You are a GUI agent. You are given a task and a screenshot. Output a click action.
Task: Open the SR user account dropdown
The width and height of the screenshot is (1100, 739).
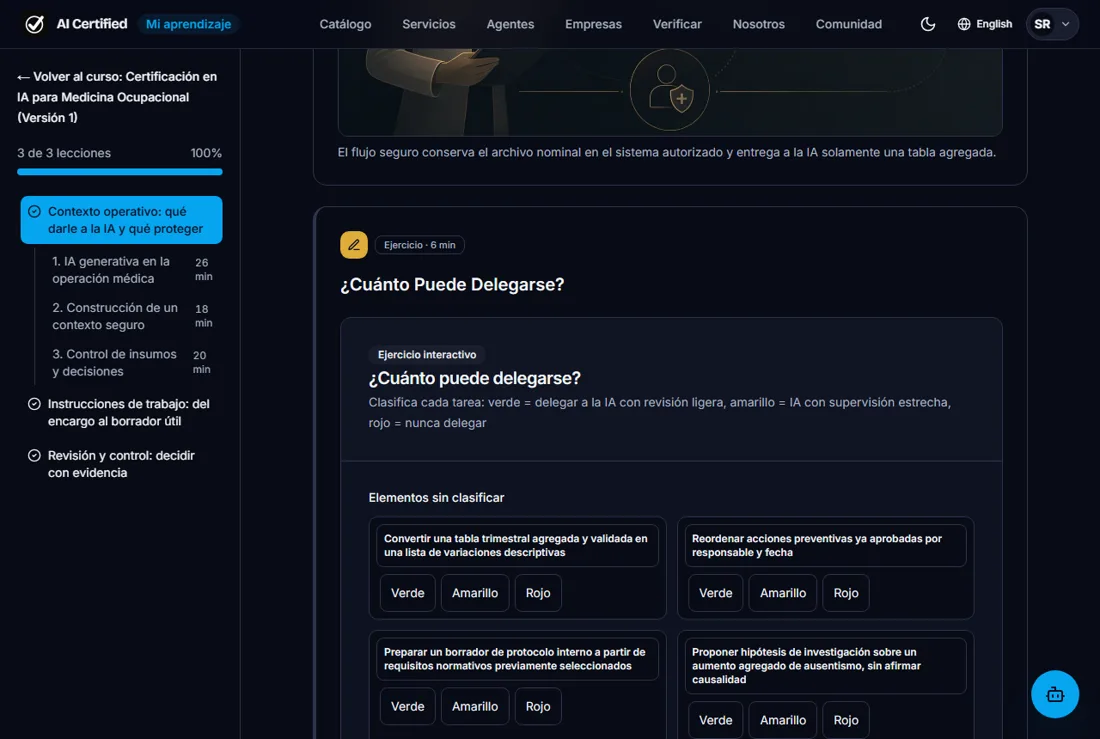(1052, 25)
